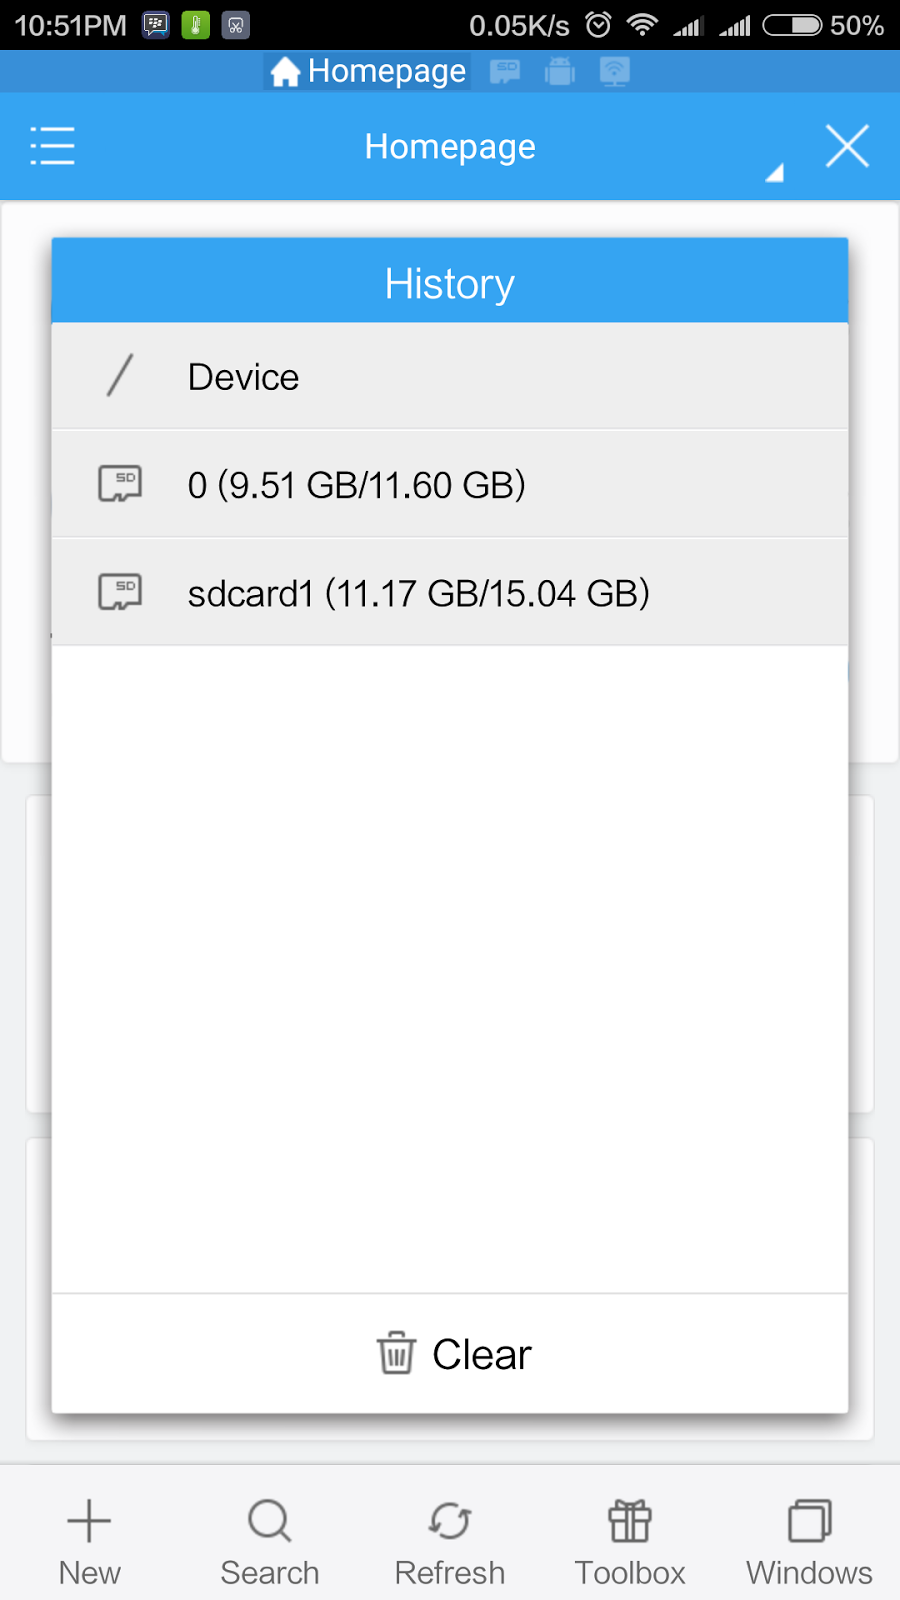
Task: Open the network monitor tab icon
Action: pyautogui.click(x=614, y=71)
